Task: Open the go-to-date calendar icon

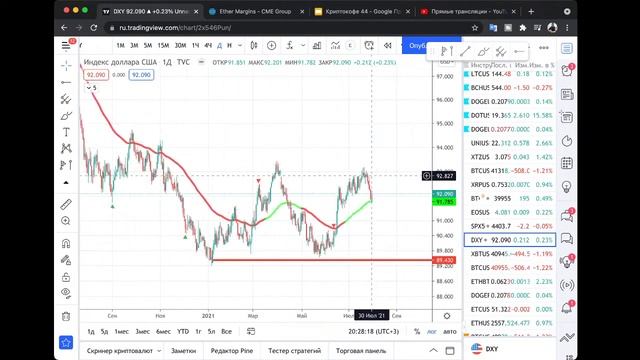Action: click(251, 331)
